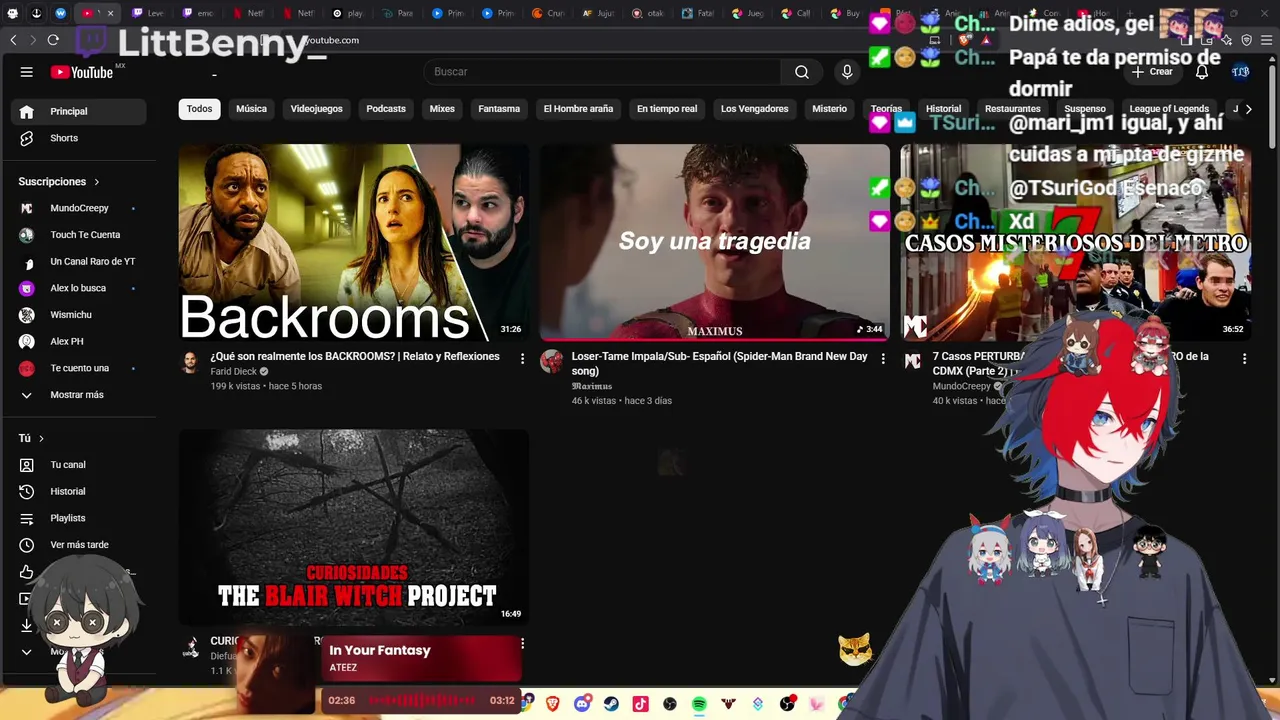Open the Farid Dieck channel avatar
This screenshot has width=1280, height=720.
coord(190,362)
